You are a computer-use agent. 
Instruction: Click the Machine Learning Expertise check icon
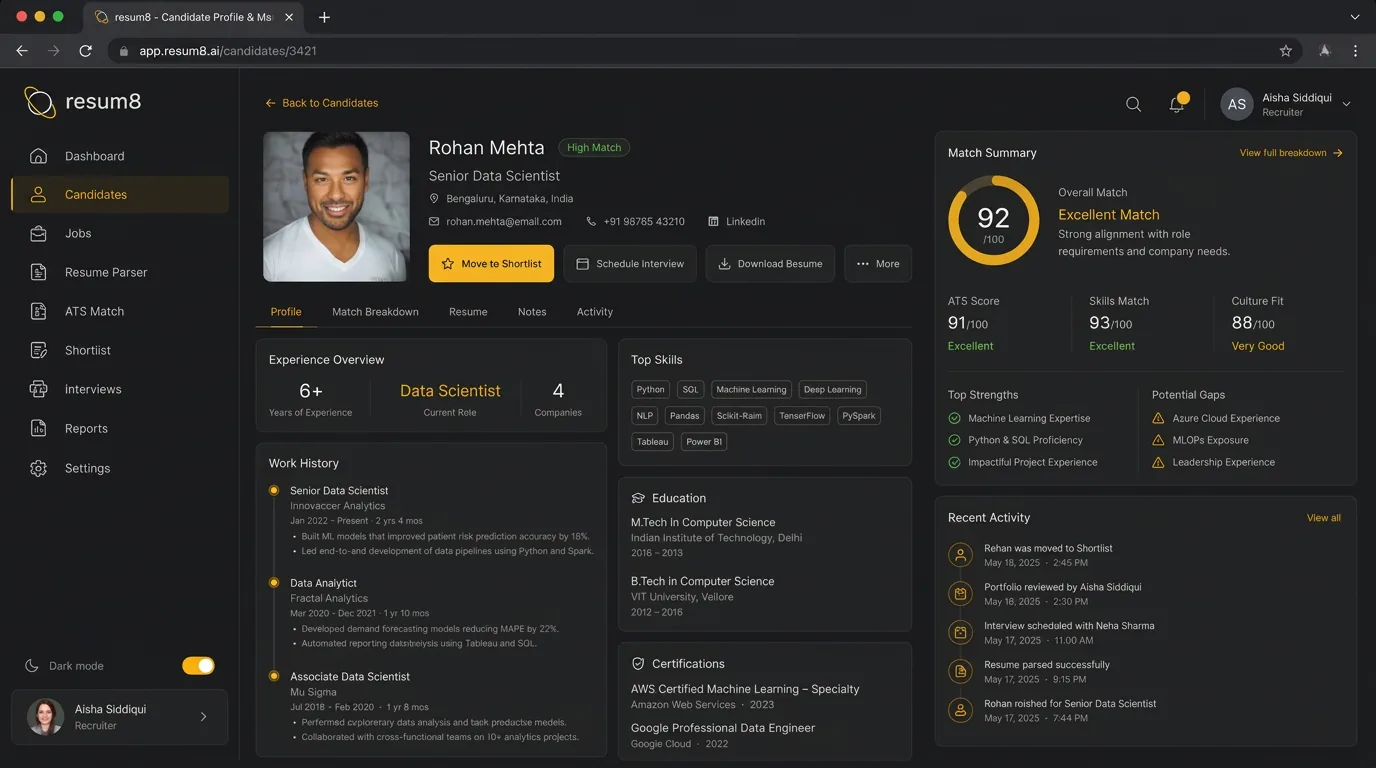[x=954, y=419]
